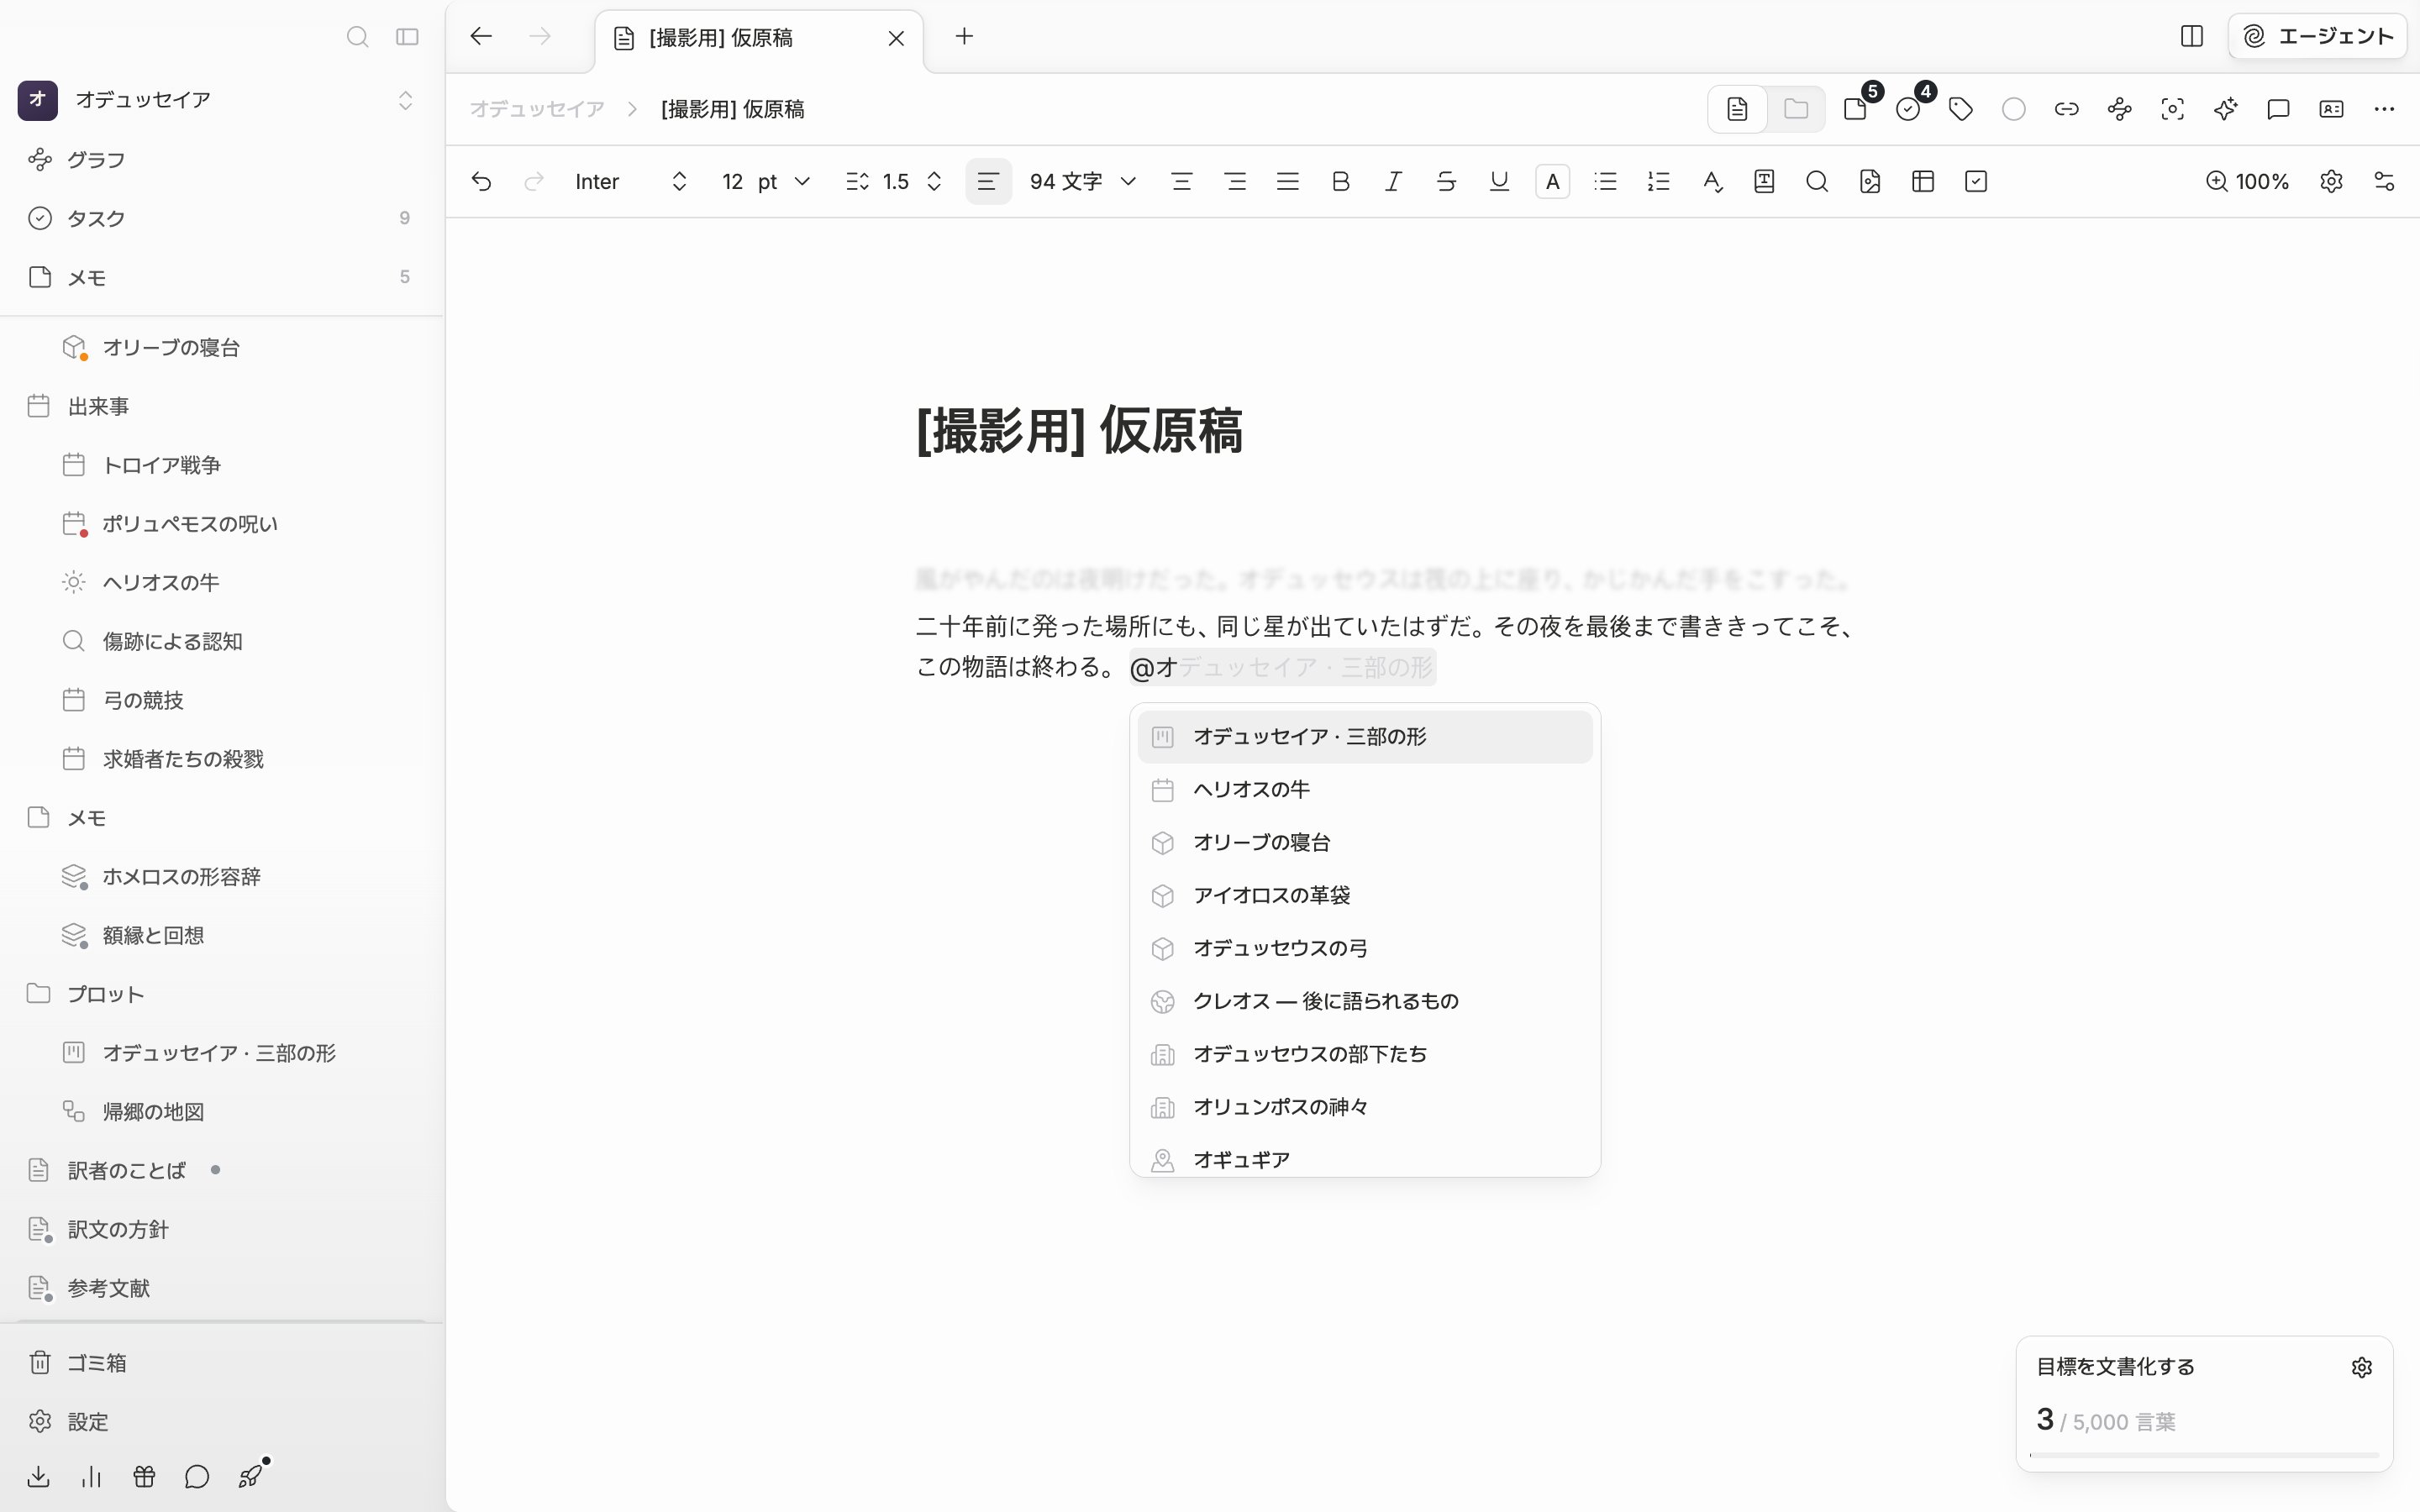Select center text alignment
The width and height of the screenshot is (2420, 1512).
[1182, 181]
